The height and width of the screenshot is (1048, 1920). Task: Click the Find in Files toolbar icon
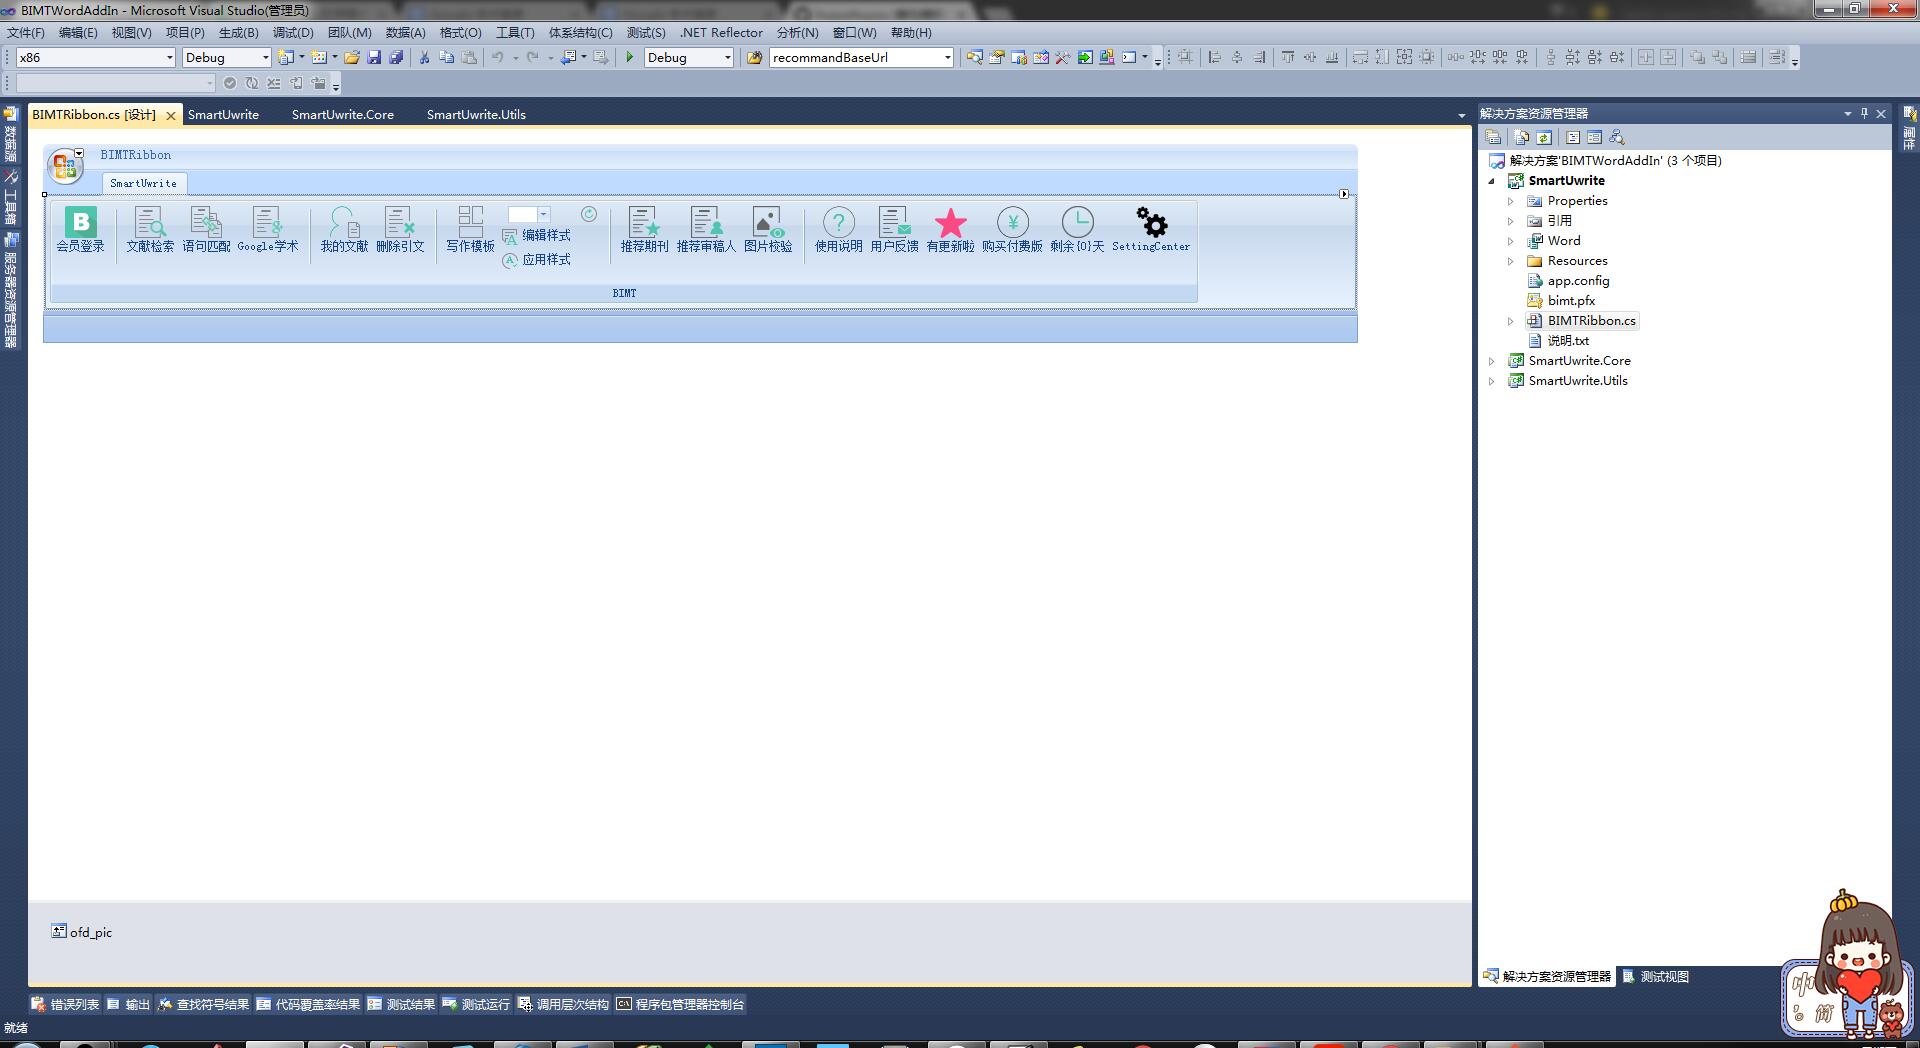click(754, 58)
